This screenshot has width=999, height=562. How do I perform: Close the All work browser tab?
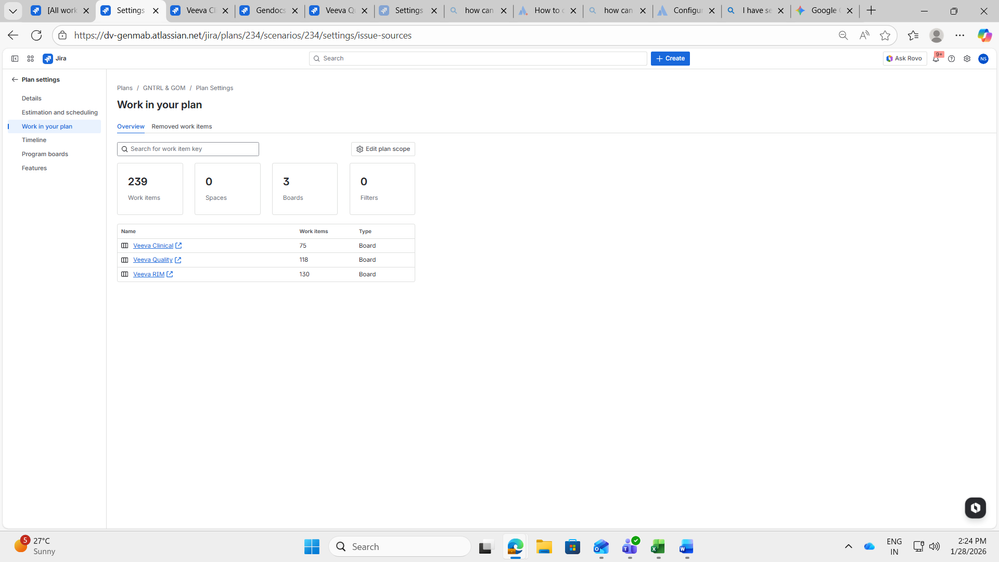pyautogui.click(x=86, y=11)
